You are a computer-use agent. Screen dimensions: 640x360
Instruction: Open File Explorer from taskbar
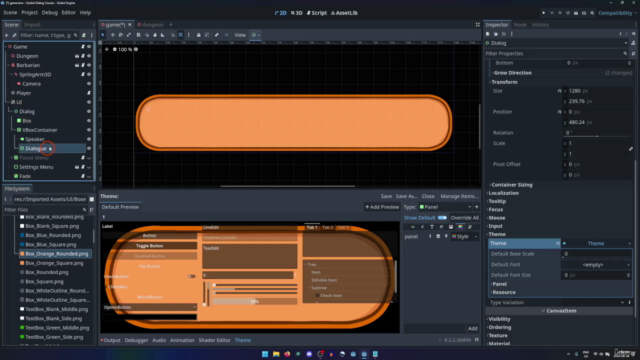coord(276,354)
